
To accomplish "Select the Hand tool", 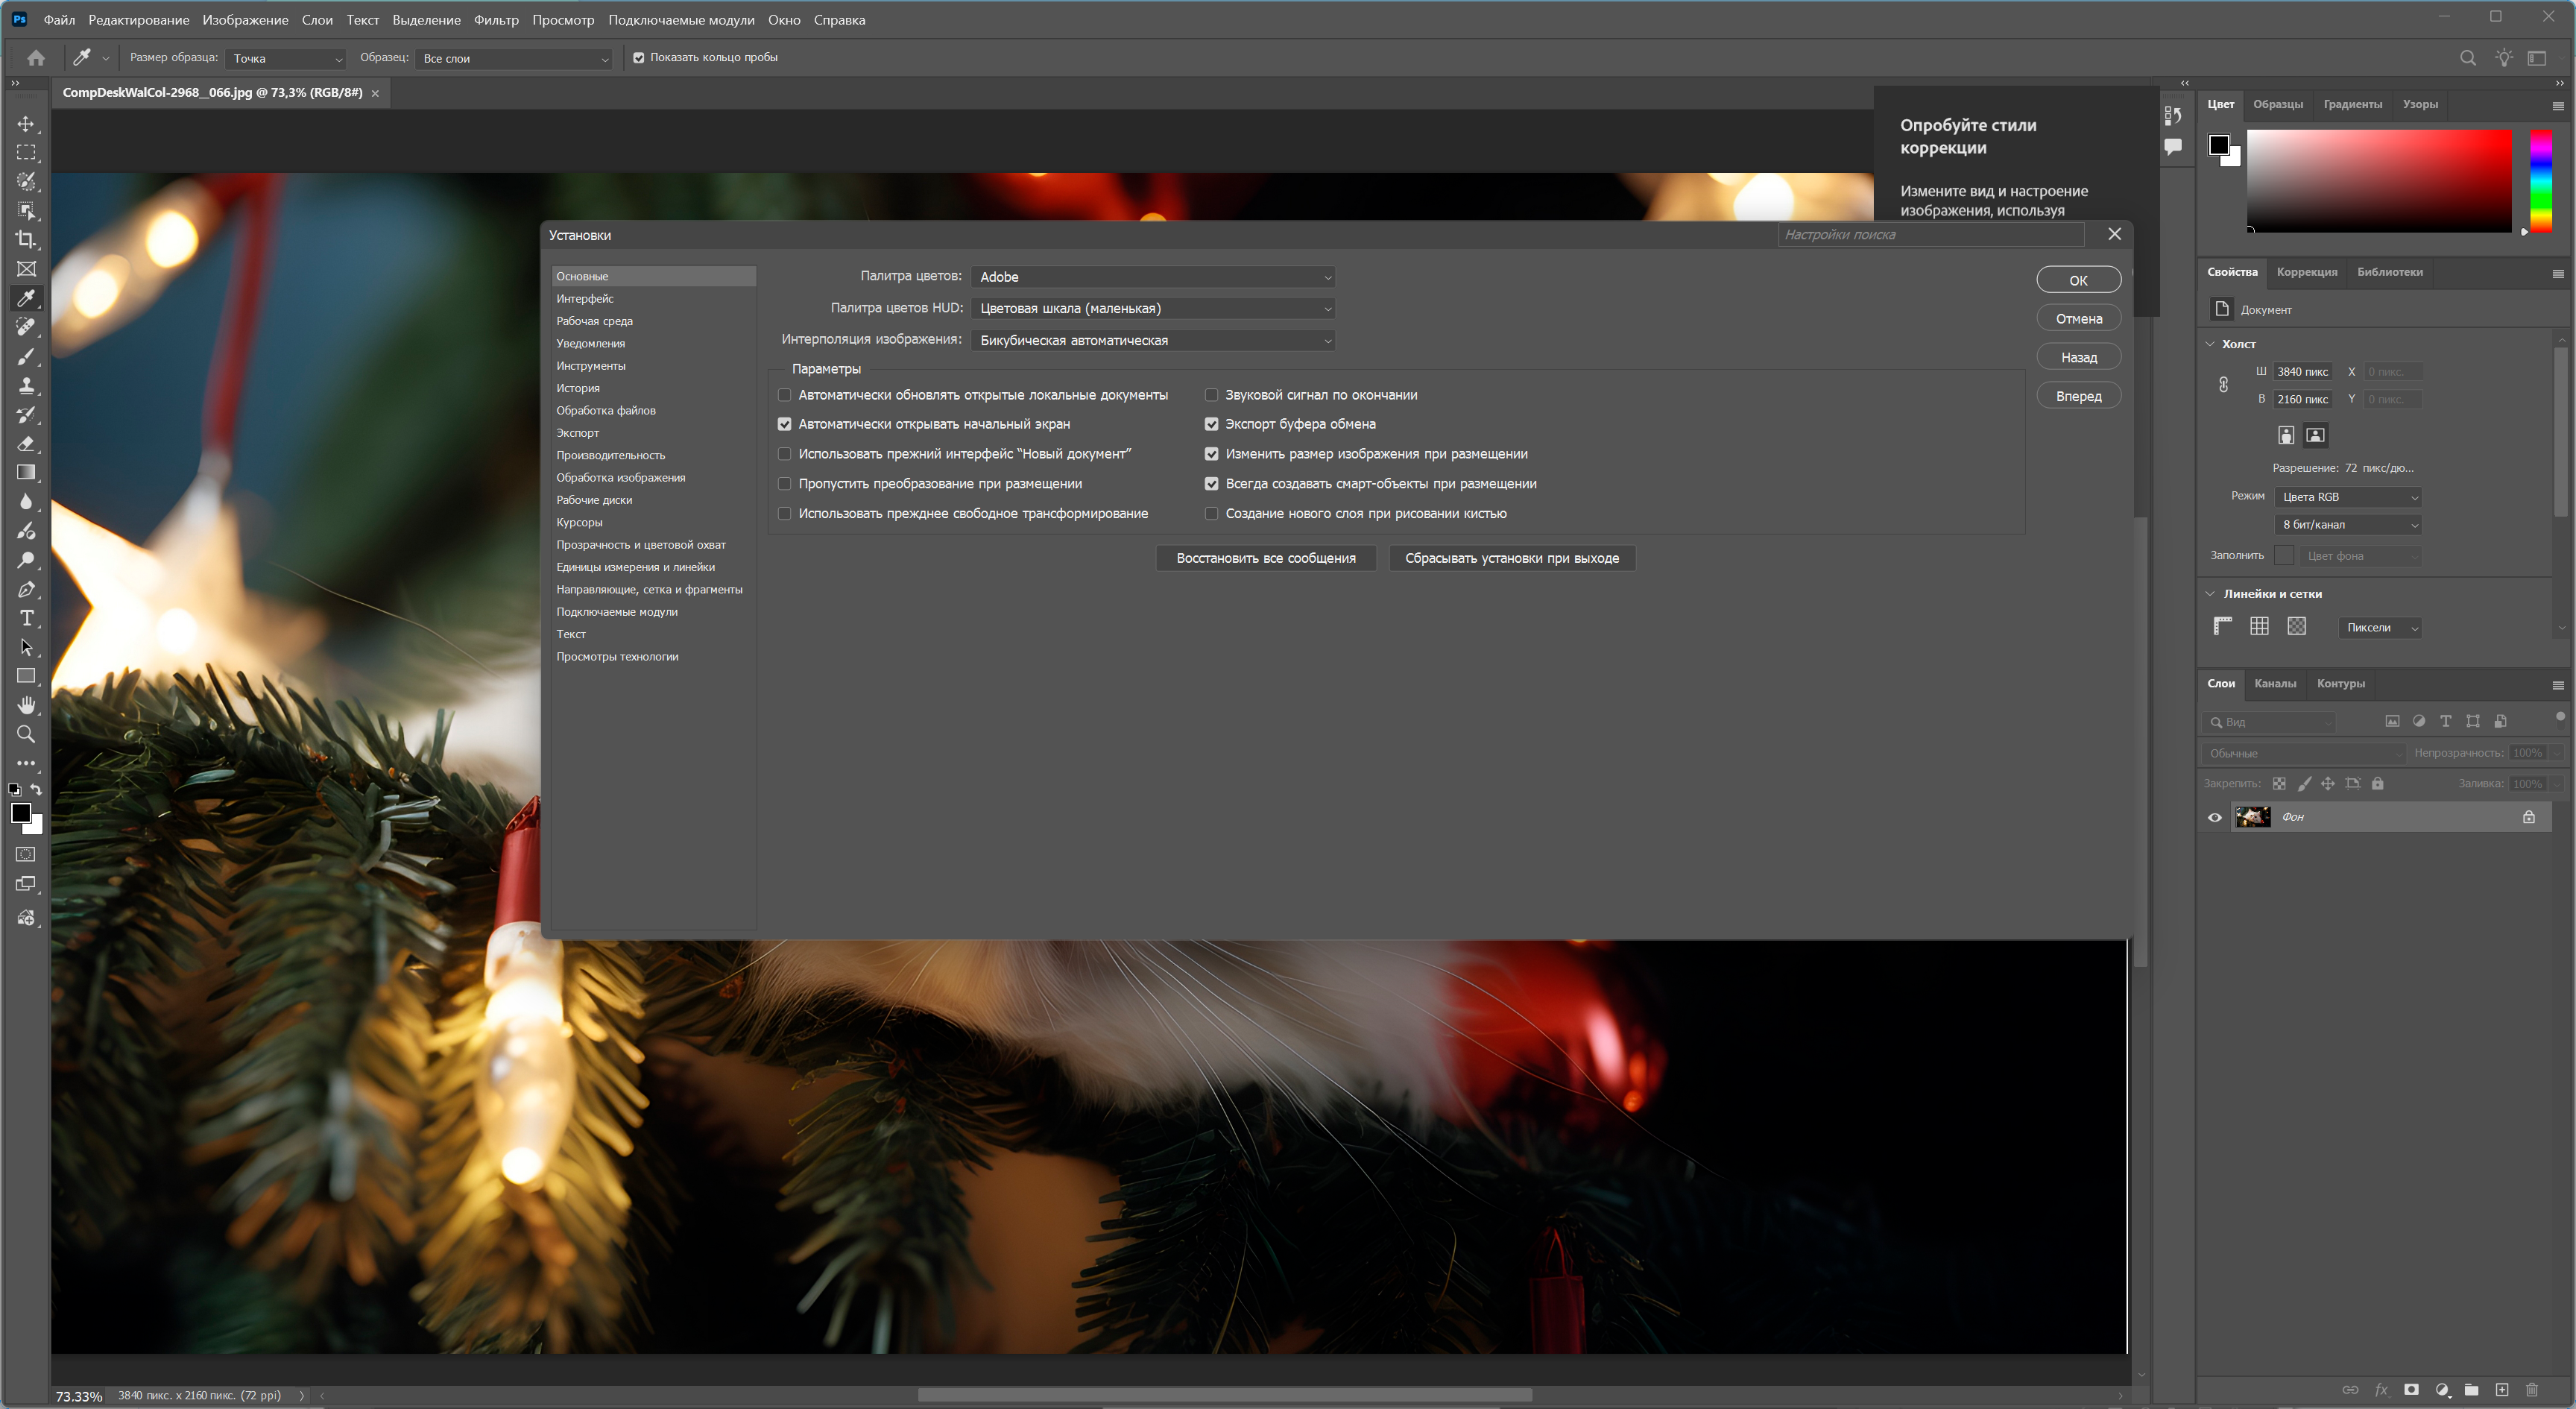I will 26,705.
